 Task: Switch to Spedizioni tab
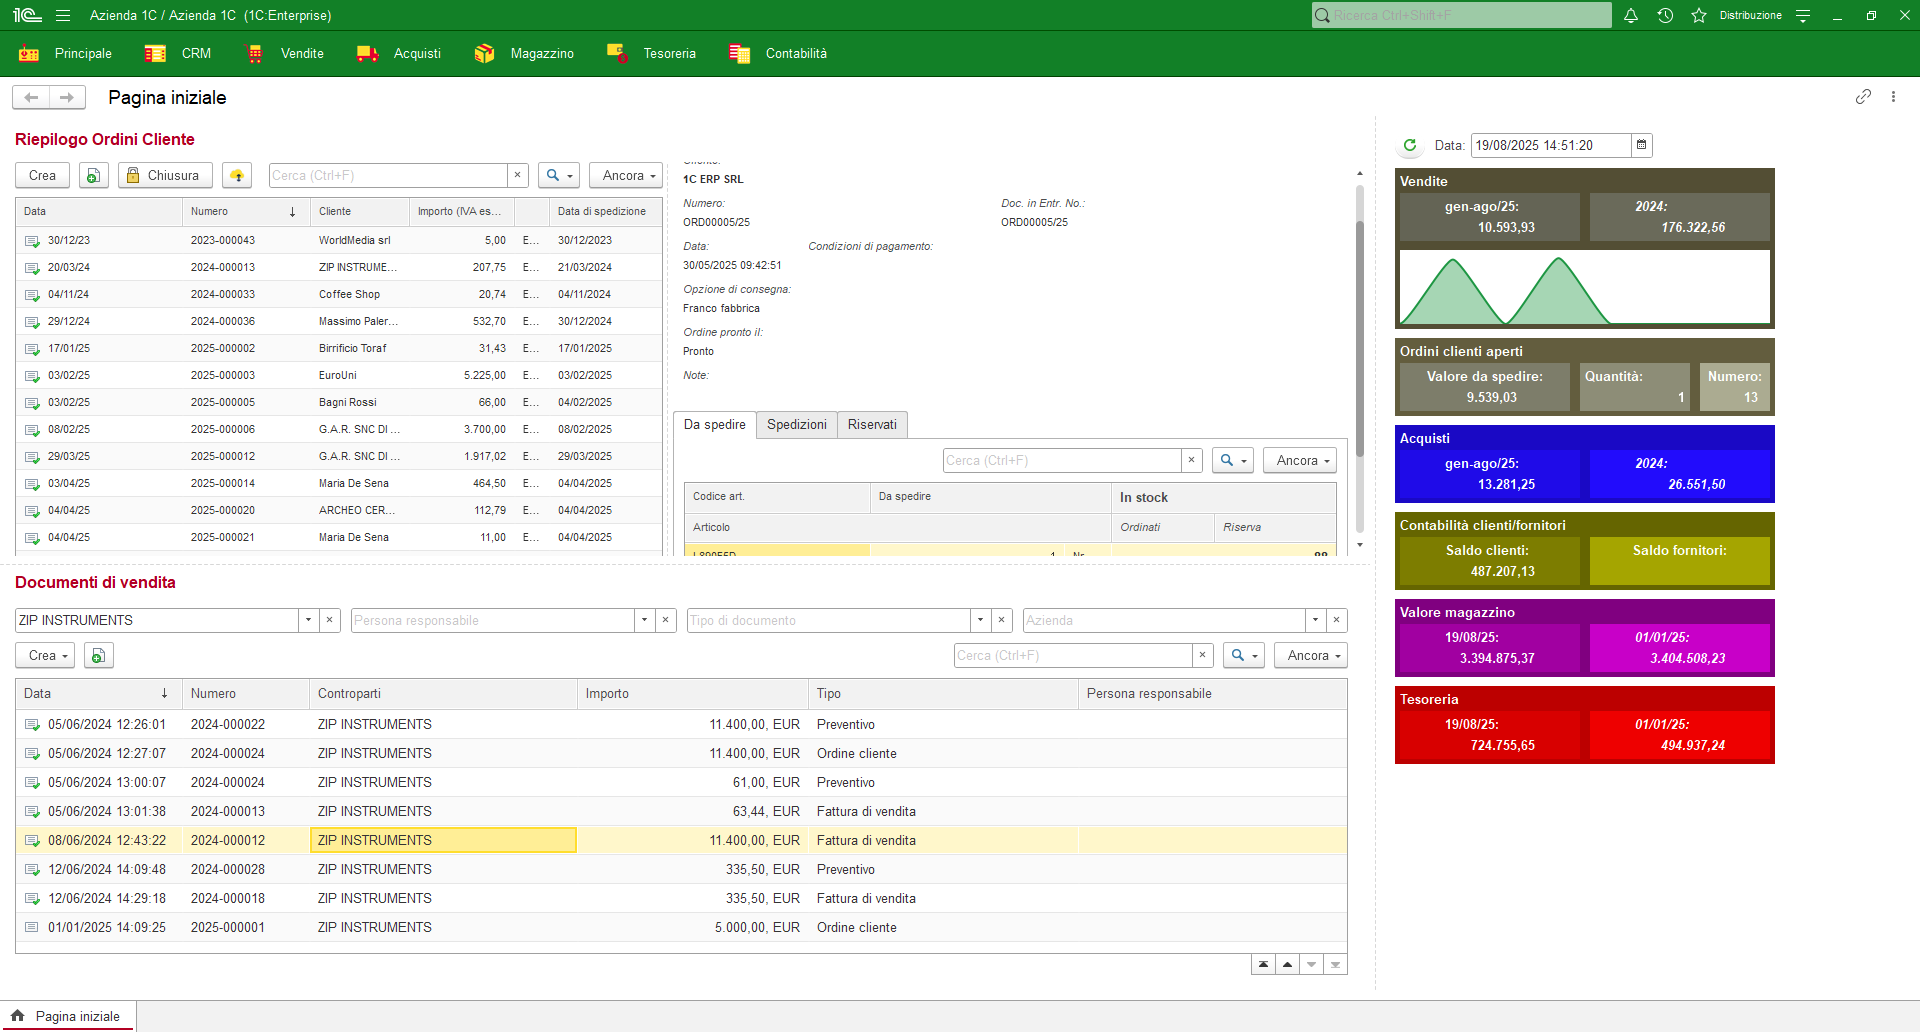point(796,424)
